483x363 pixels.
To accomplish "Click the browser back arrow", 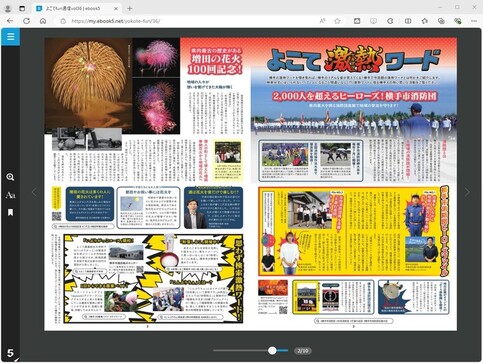I will pyautogui.click(x=10, y=21).
